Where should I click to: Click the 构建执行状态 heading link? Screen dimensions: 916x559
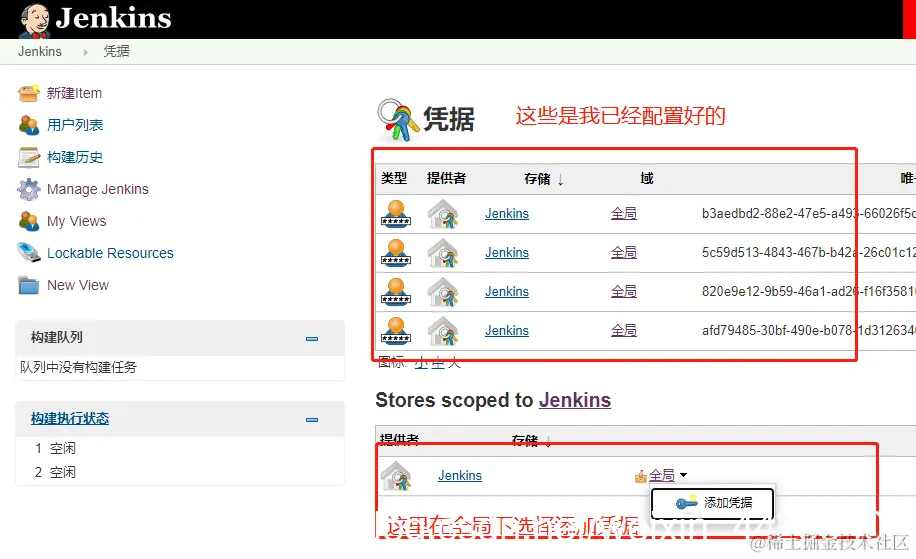pos(70,418)
